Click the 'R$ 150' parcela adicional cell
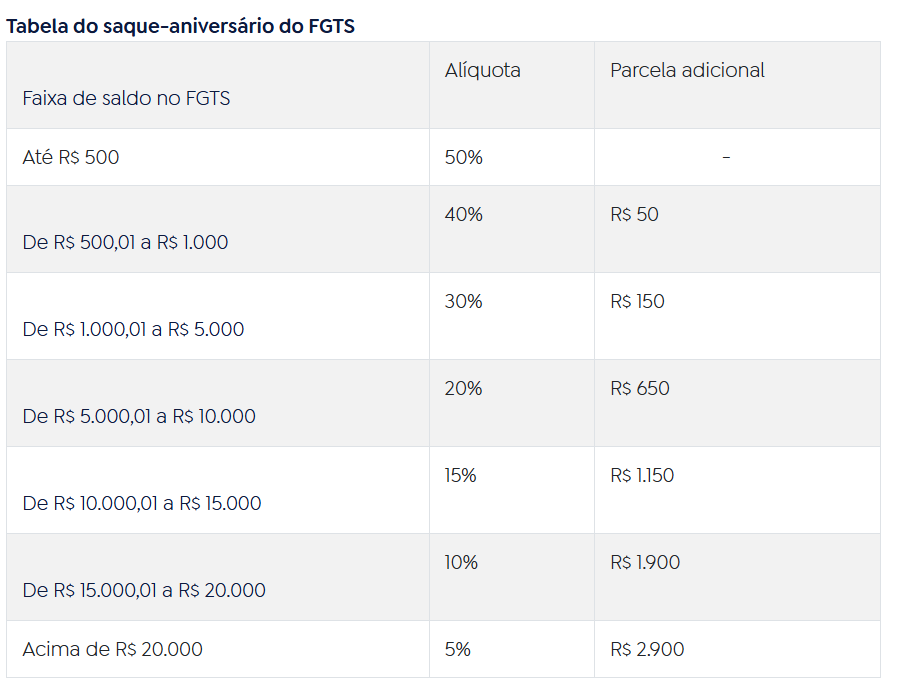This screenshot has width=902, height=698. click(637, 301)
